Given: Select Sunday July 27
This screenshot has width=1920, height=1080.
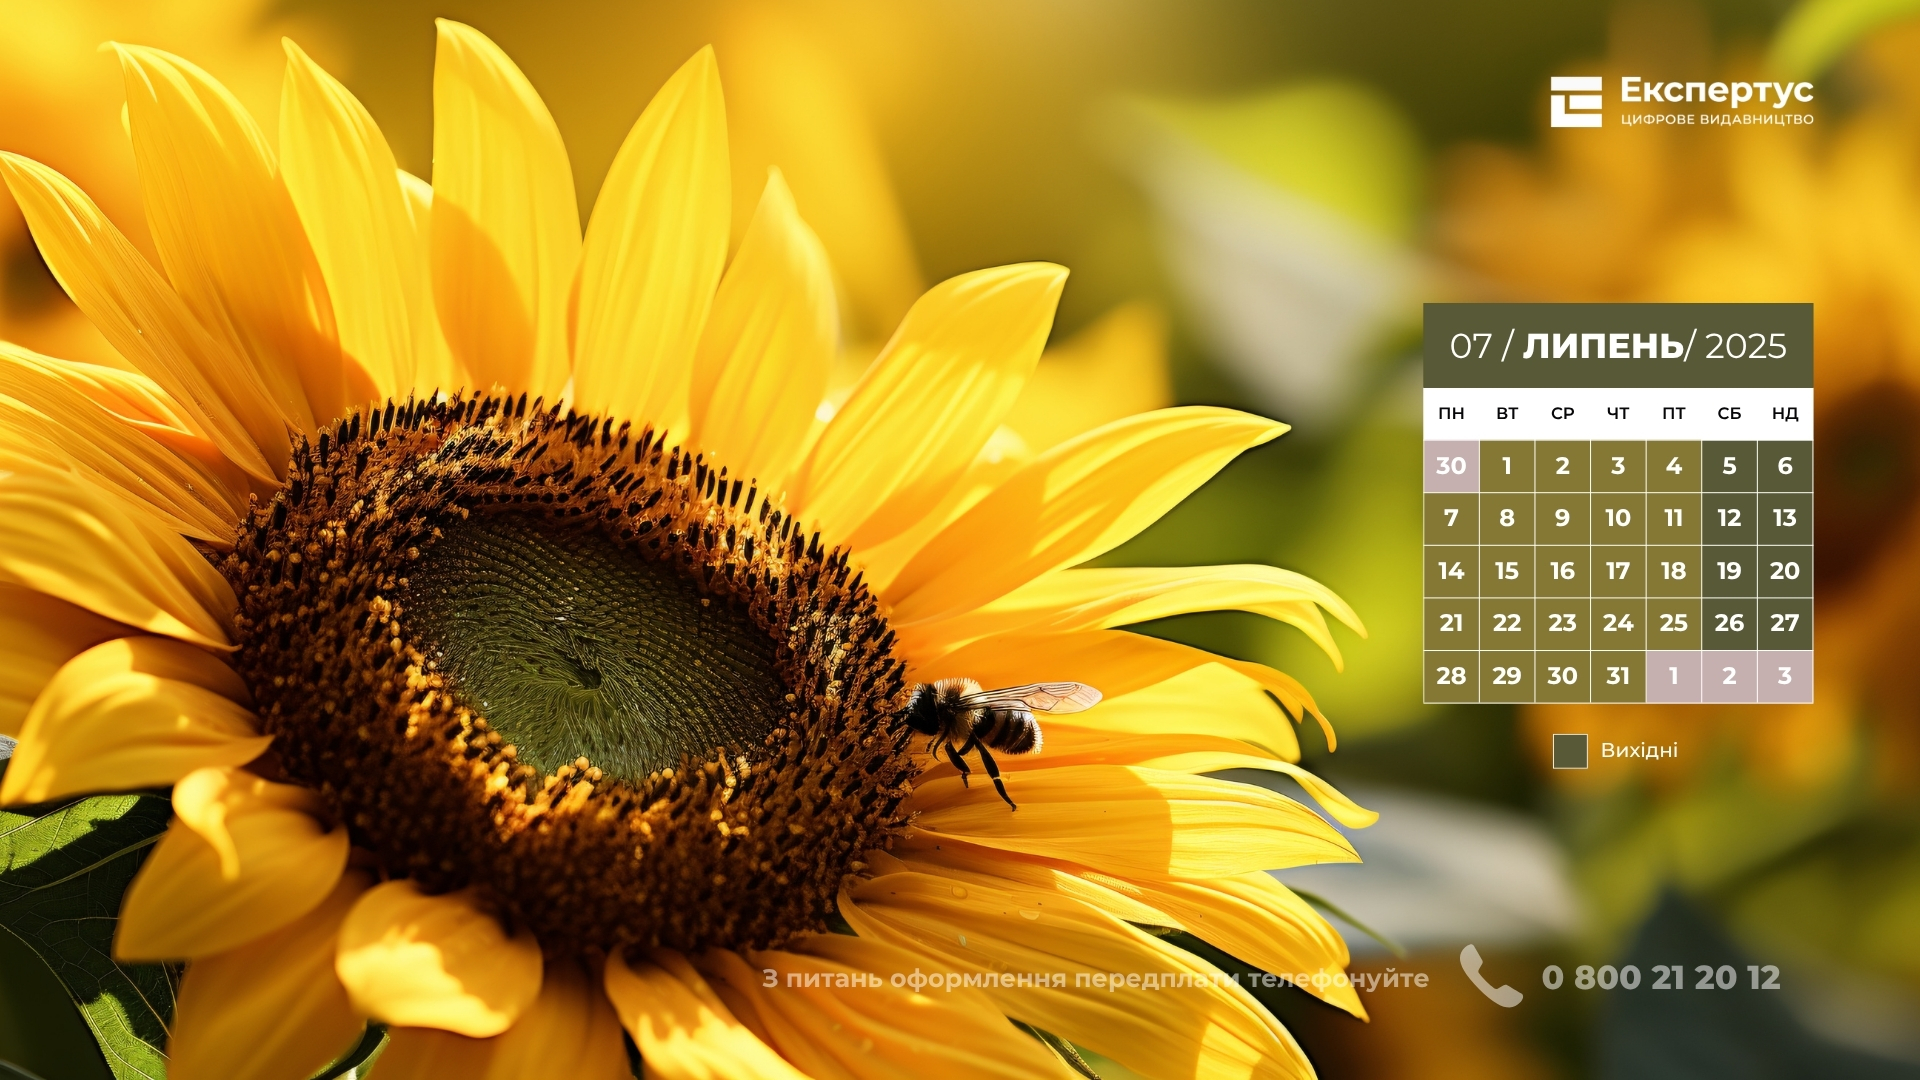Looking at the screenshot, I should pos(1785,623).
